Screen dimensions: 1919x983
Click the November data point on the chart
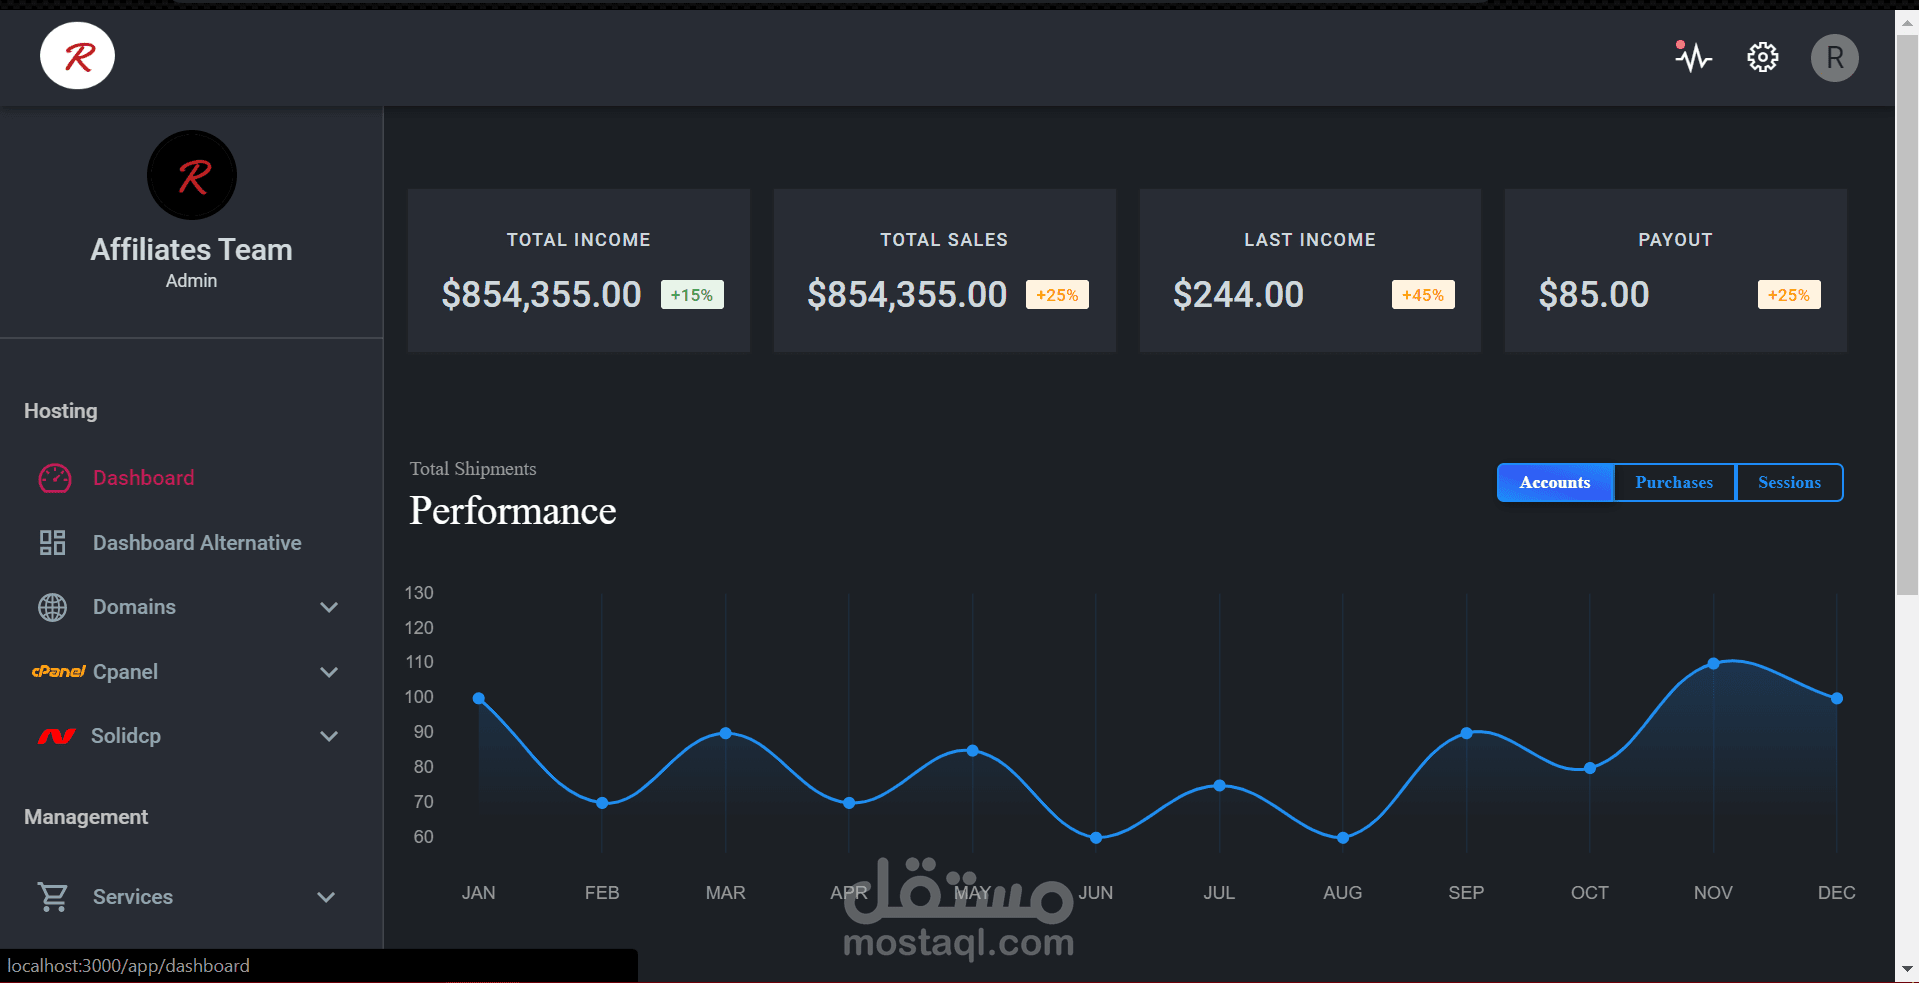(x=1712, y=662)
